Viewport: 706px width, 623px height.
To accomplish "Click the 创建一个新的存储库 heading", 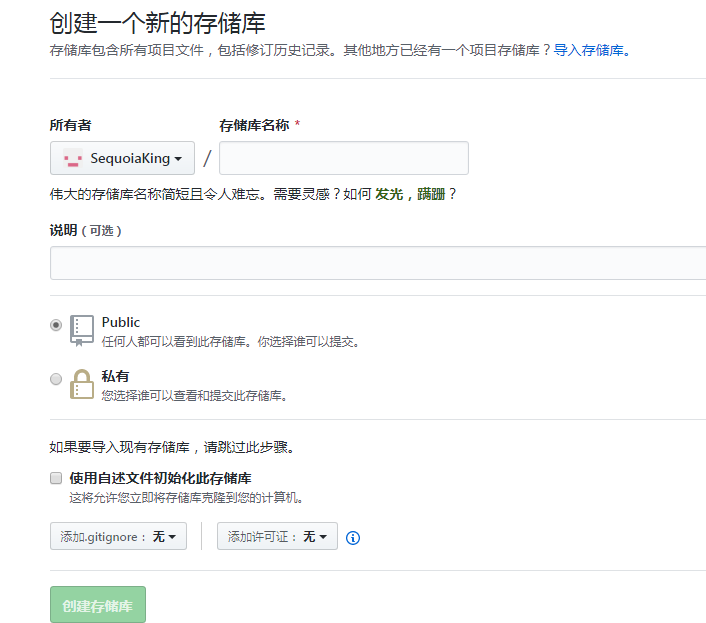I will (x=157, y=23).
